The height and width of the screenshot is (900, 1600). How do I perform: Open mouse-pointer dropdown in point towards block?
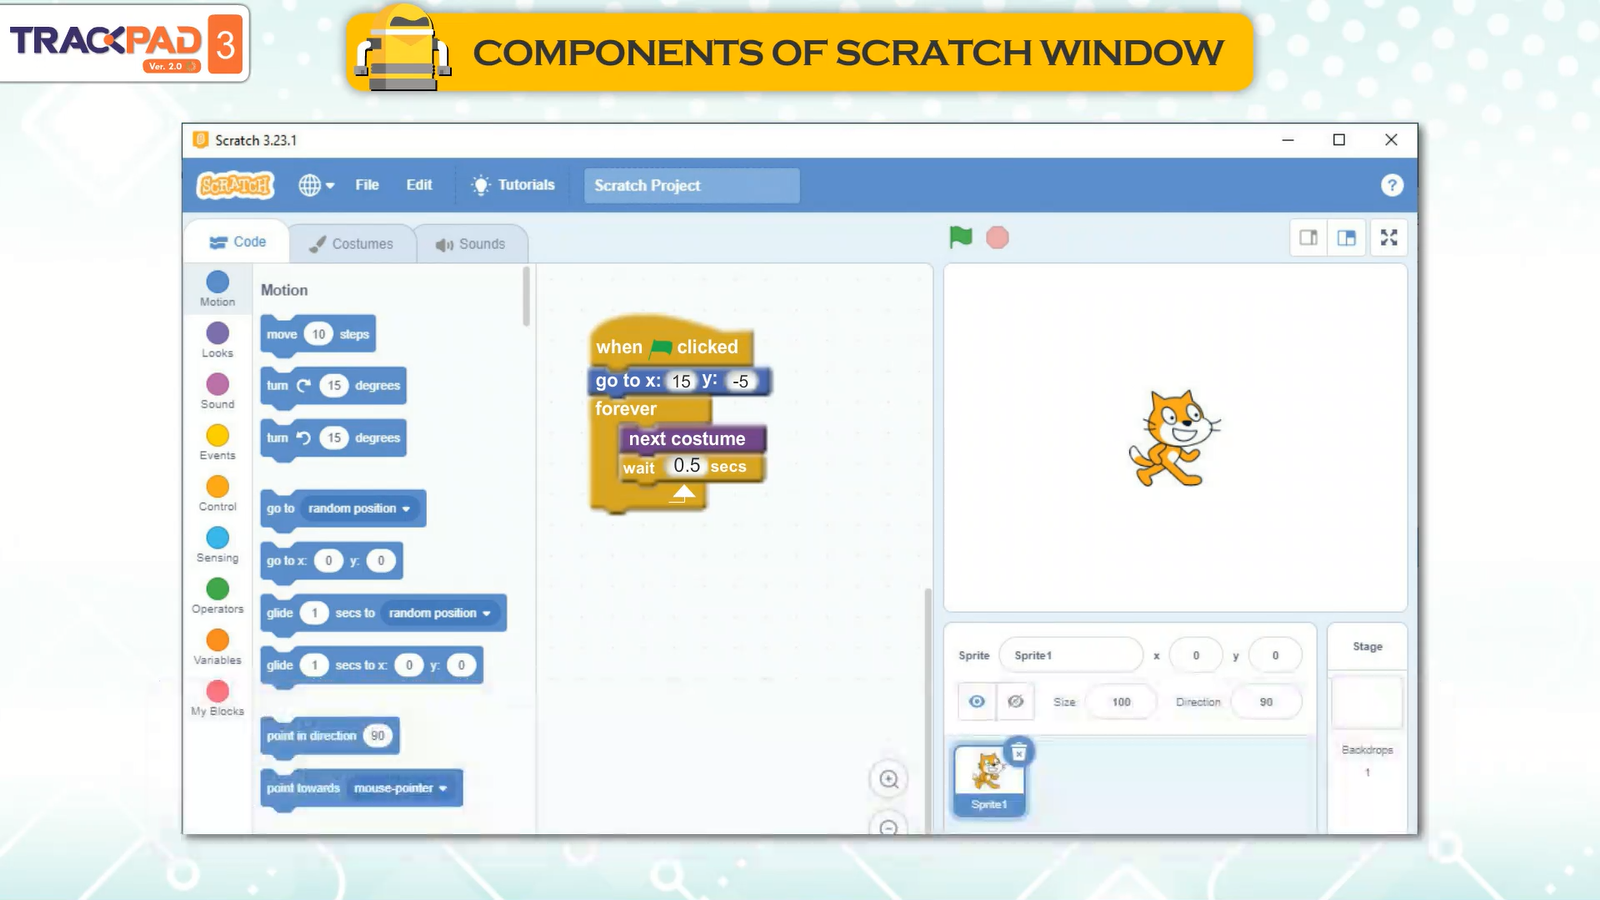point(400,788)
